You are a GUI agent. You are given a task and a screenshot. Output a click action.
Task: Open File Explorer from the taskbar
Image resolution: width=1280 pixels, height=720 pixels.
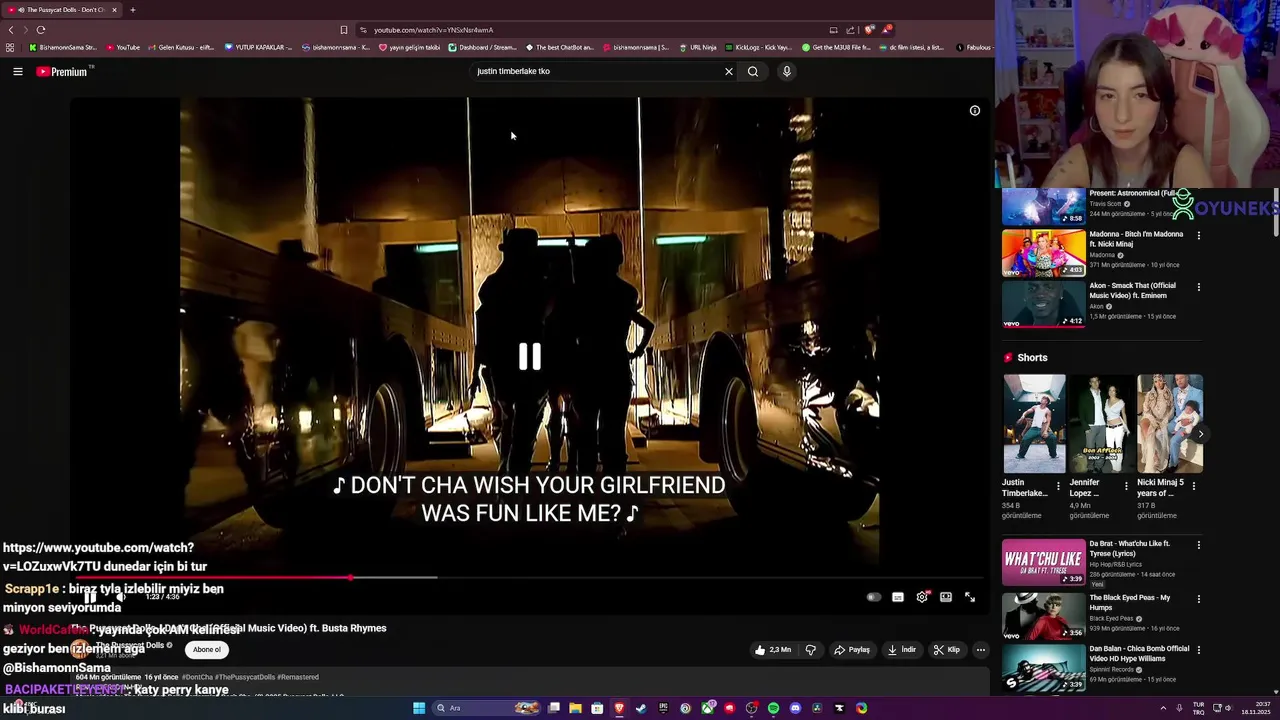pyautogui.click(x=575, y=708)
